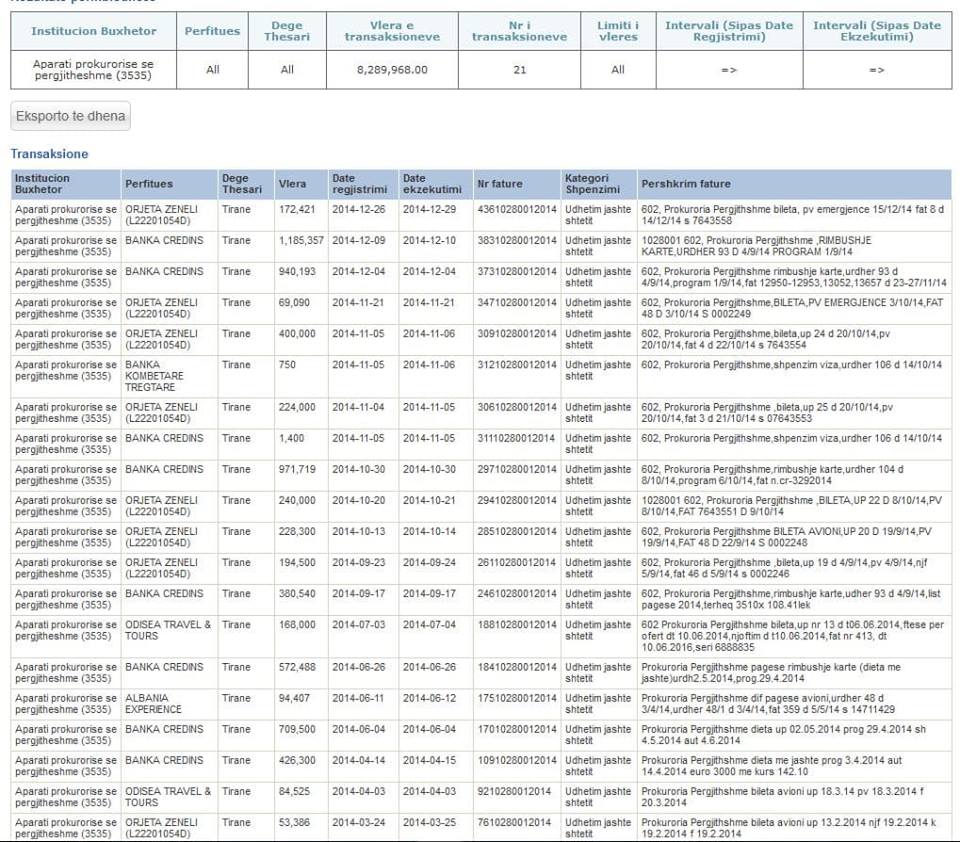Select registration date 2014-12-26
This screenshot has height=842, width=960.
[359, 209]
